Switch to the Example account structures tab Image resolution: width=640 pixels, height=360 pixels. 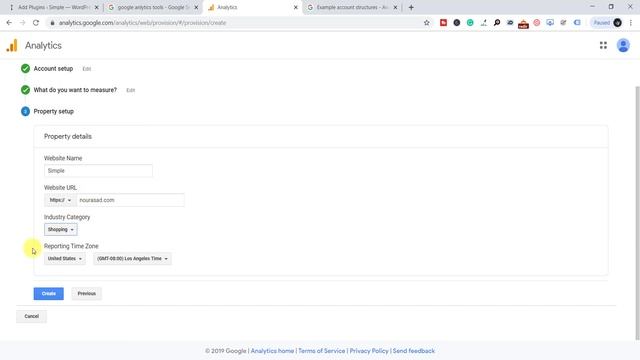352,7
